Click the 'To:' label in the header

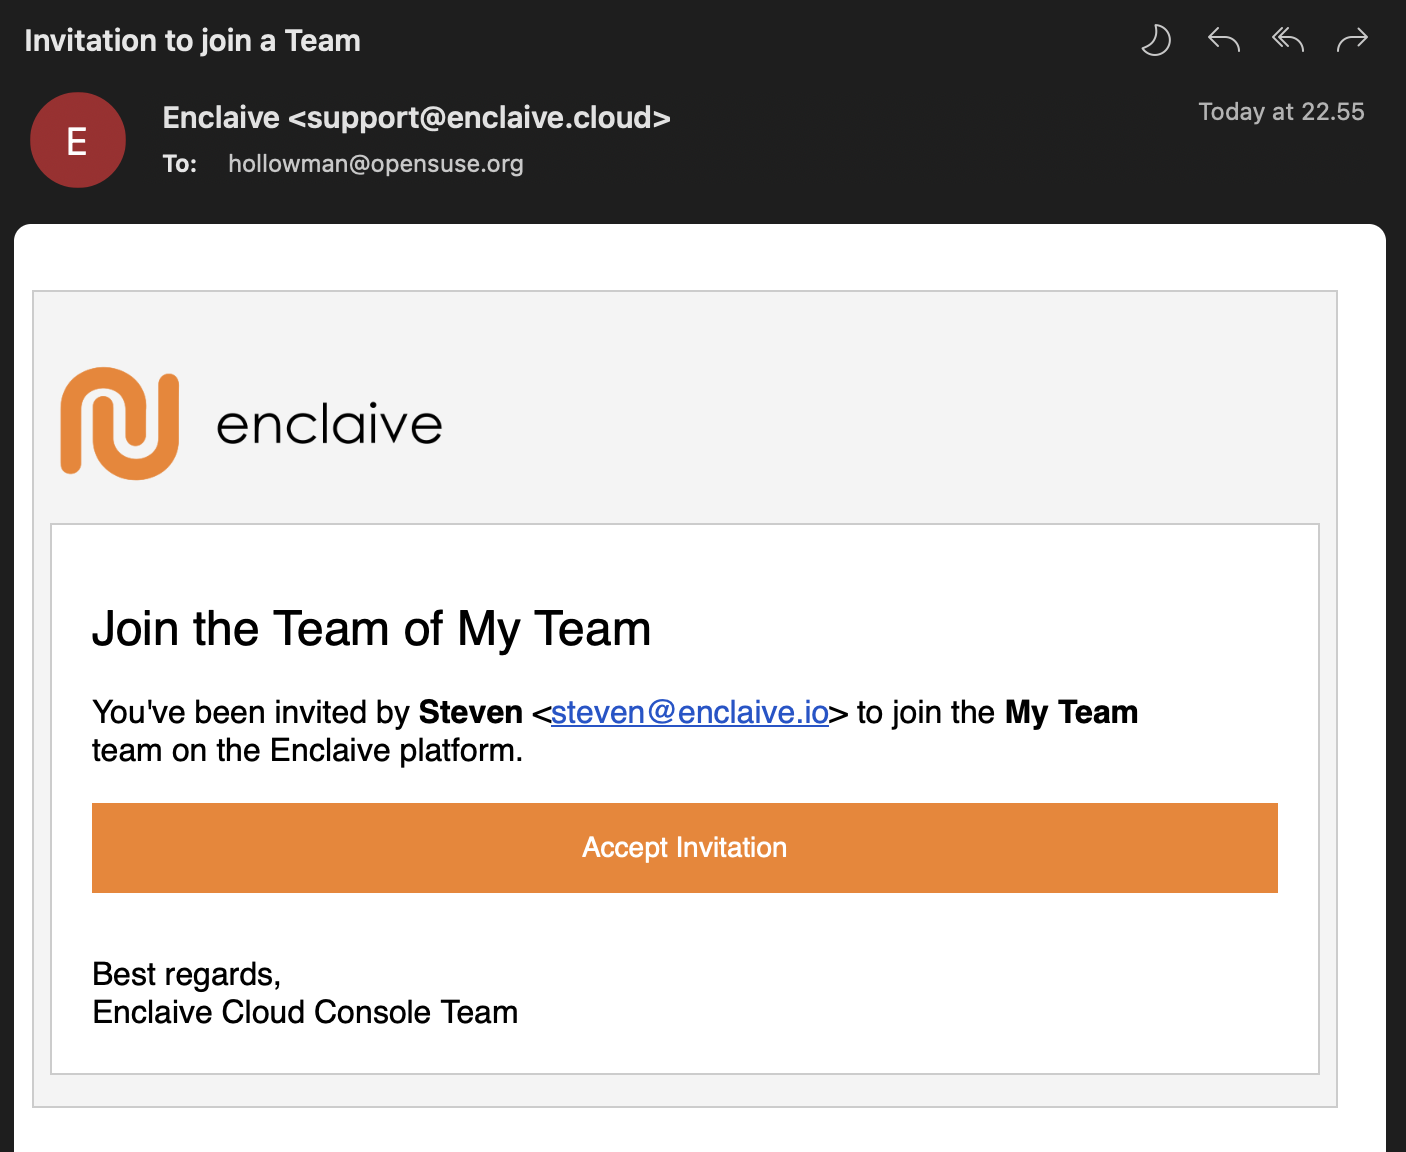[180, 164]
